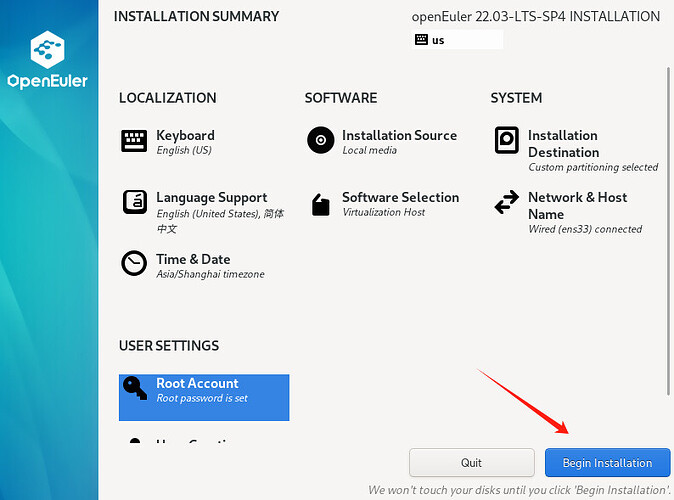This screenshot has height=500, width=674.
Task: Open Installation Destination settings
Action: [x=576, y=150]
